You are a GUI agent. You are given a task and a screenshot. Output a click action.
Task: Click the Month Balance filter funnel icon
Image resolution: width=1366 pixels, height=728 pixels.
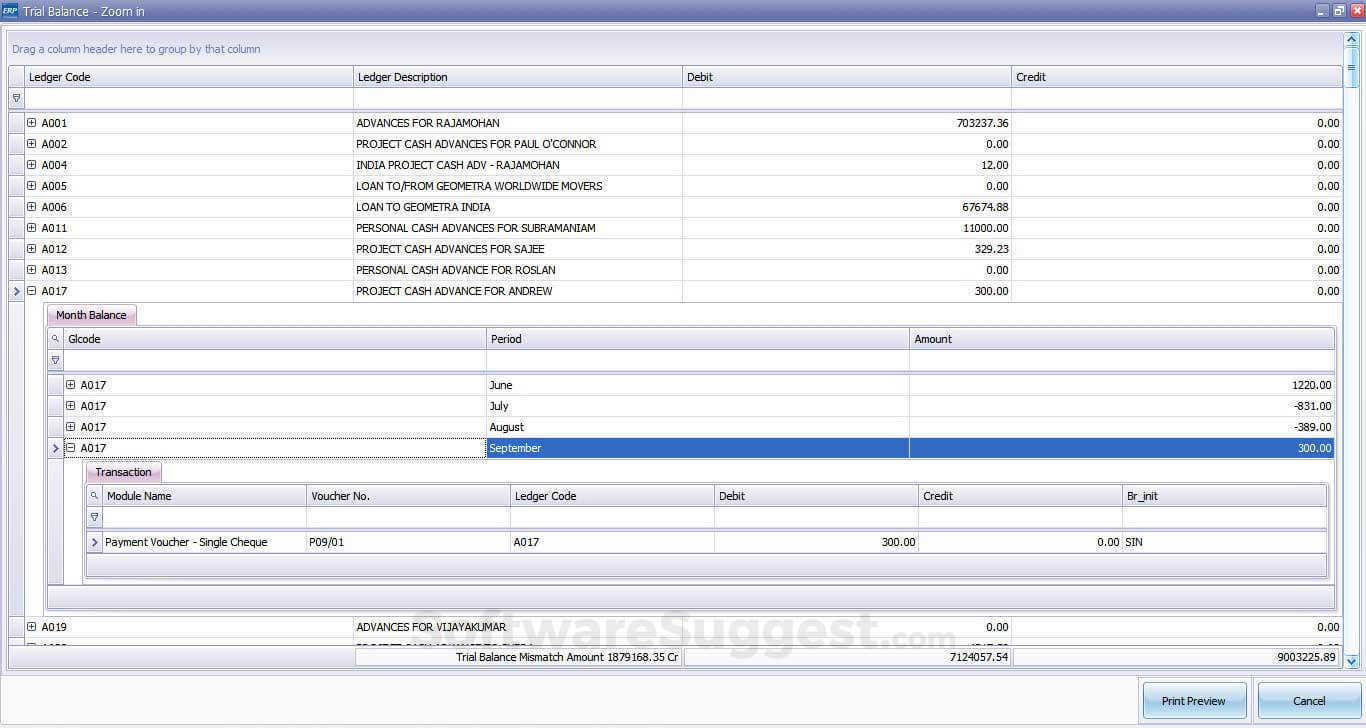pos(55,360)
